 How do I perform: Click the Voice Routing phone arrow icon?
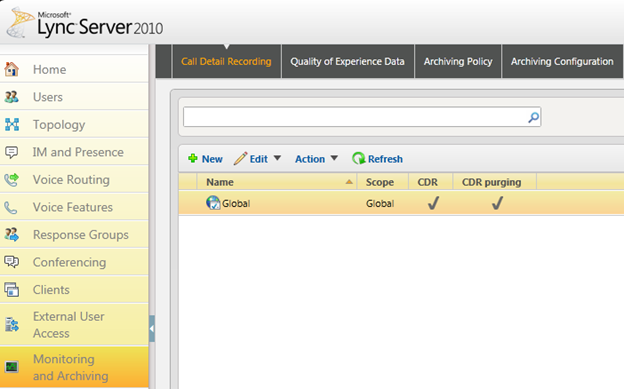(12, 180)
